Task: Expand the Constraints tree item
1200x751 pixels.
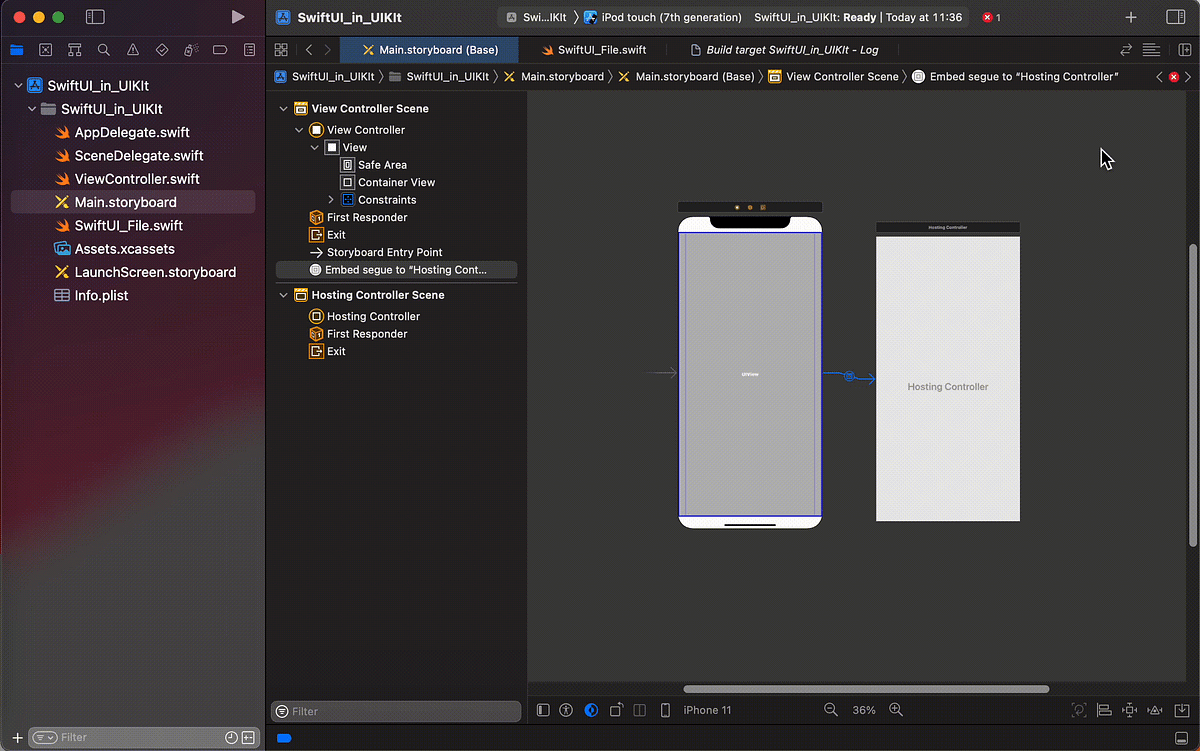Action: point(330,199)
